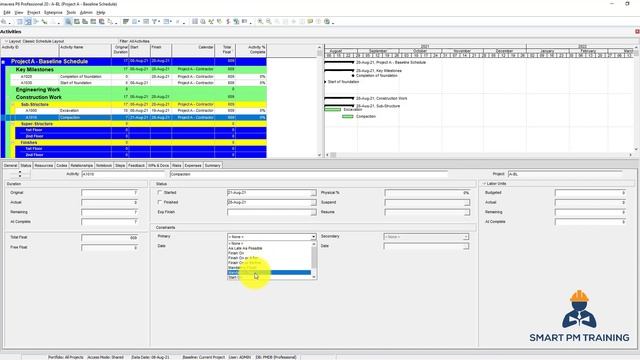Open the Suspend date picker button

point(467,202)
